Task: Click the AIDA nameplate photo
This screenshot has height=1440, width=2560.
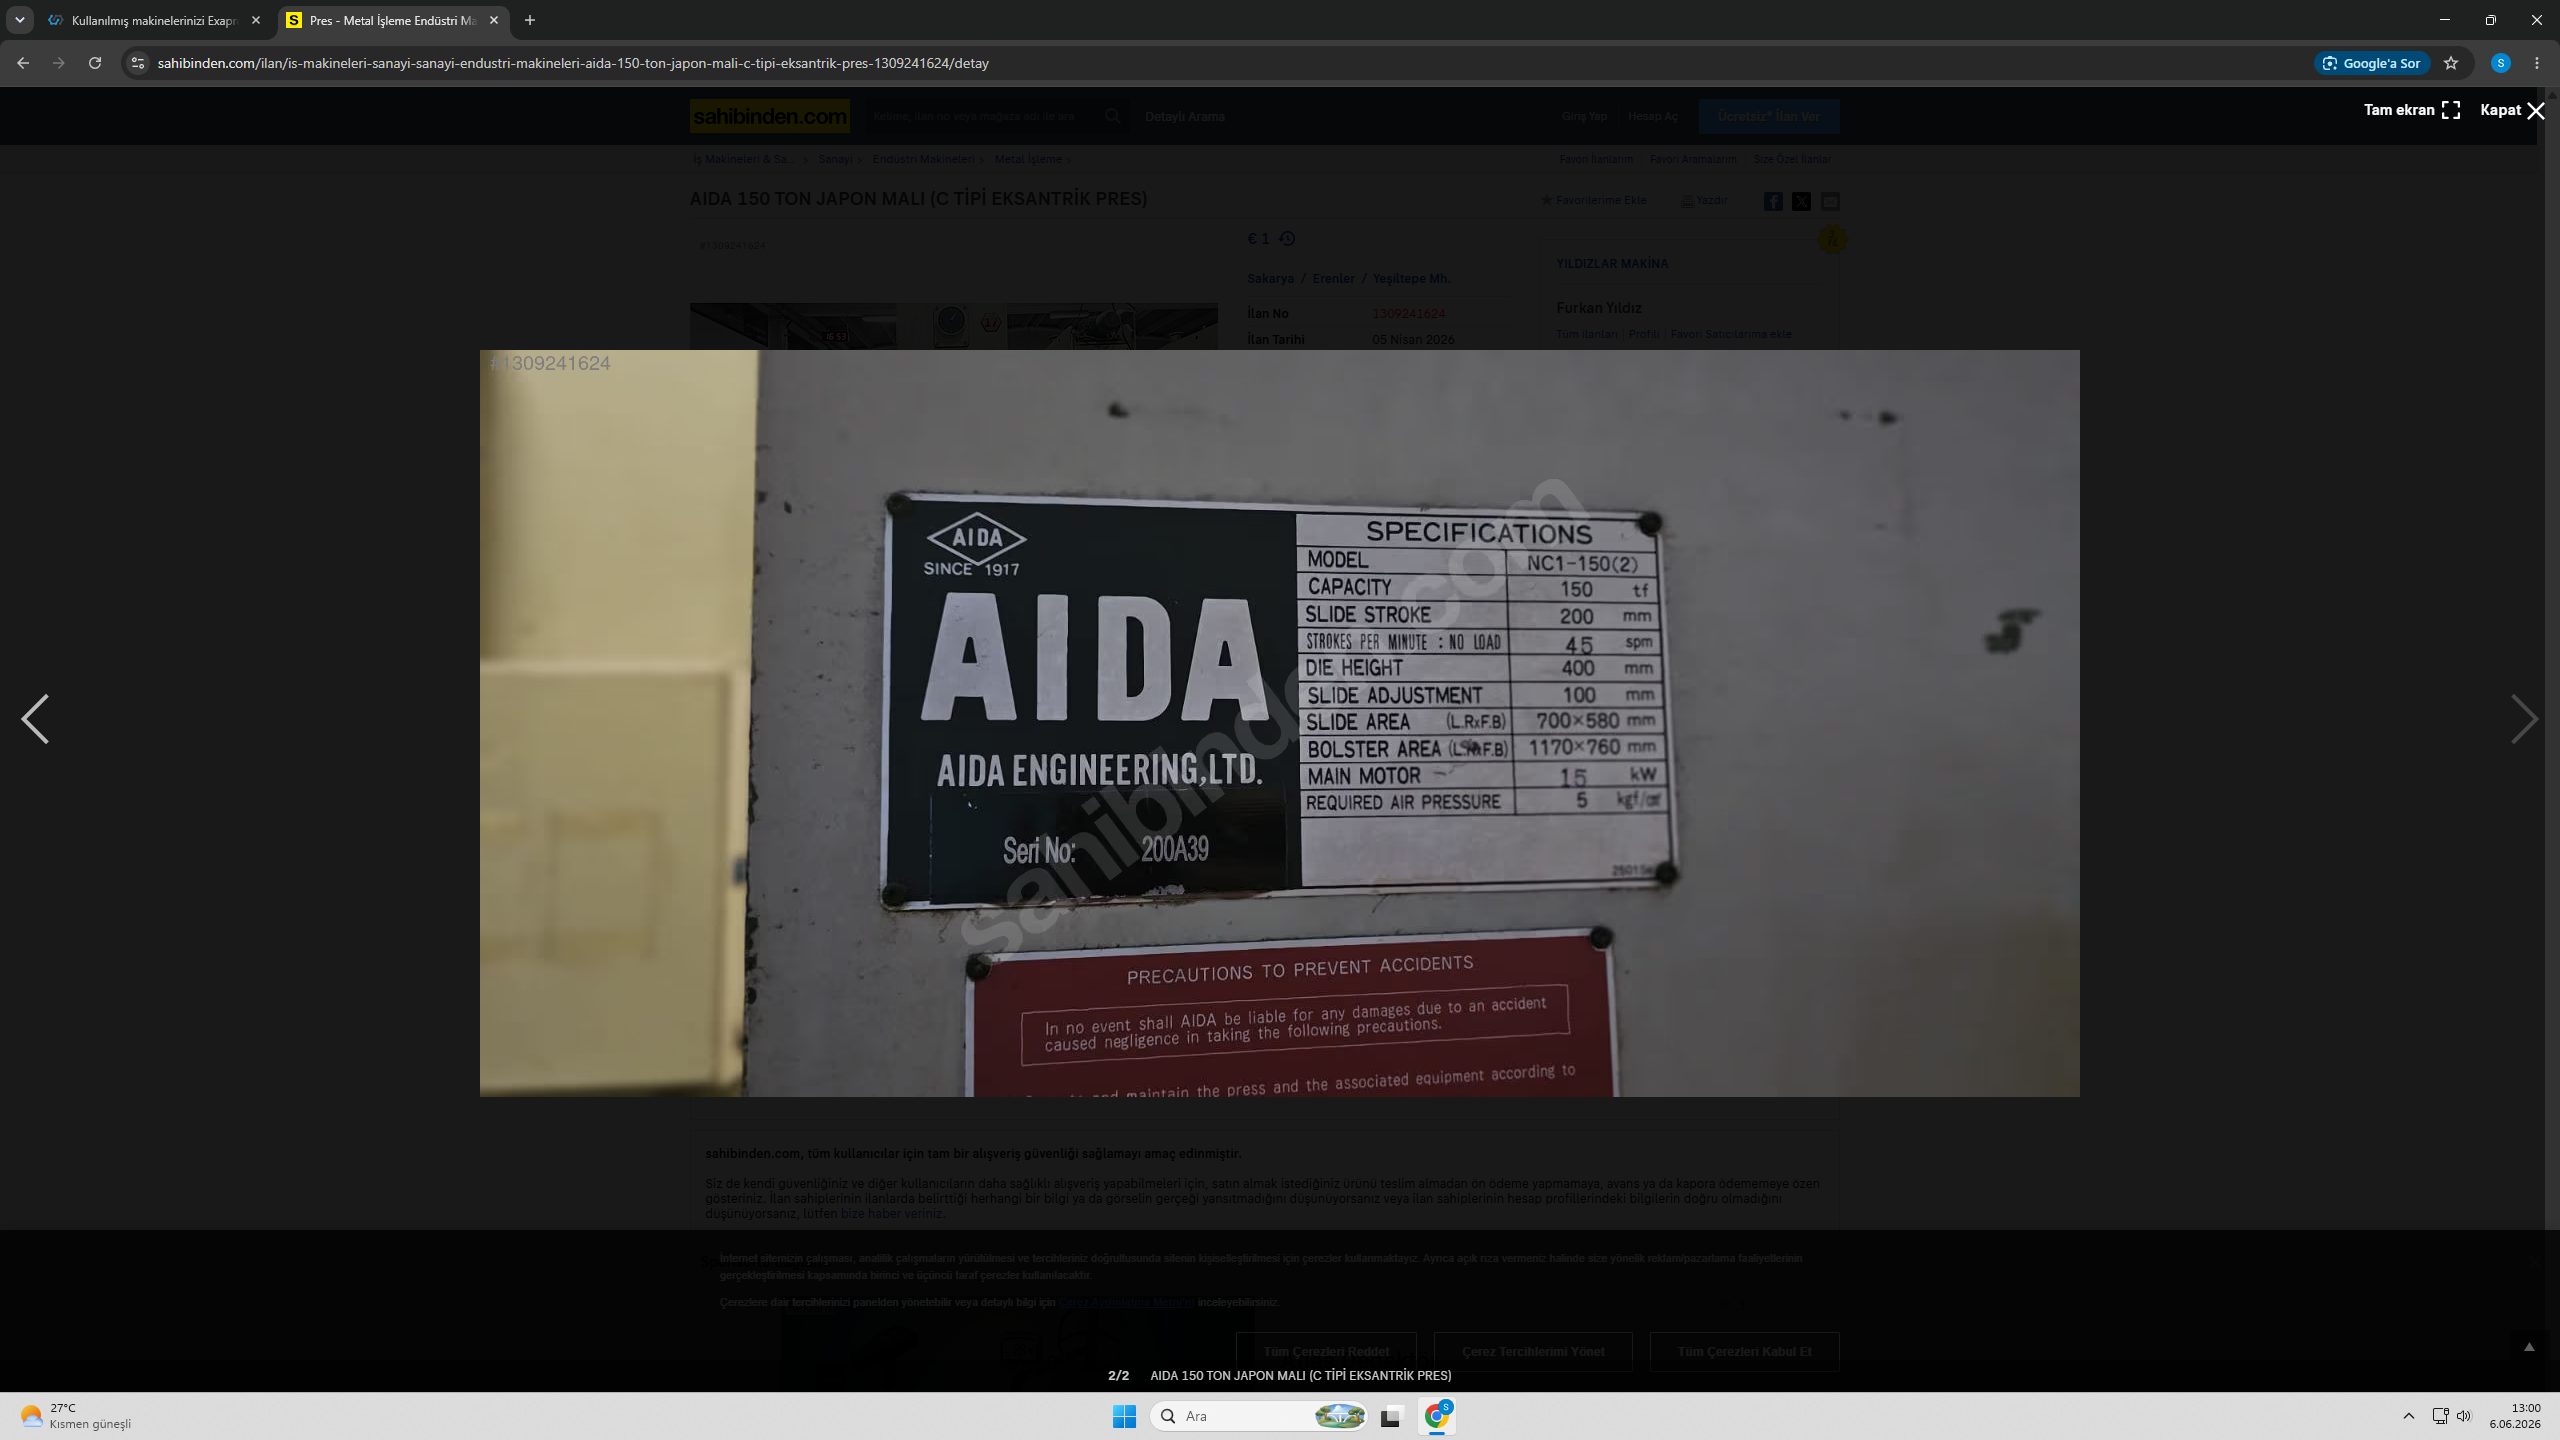Action: [1279, 723]
